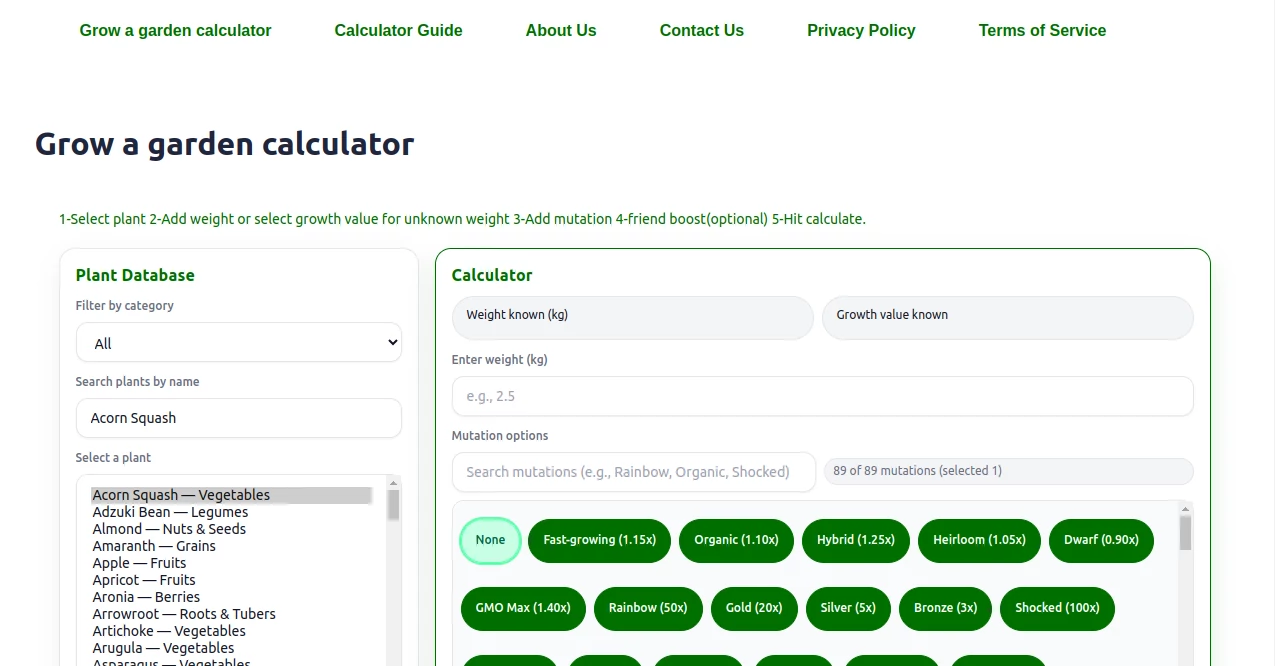
Task: Open the Privacy Policy link
Action: [x=860, y=30]
